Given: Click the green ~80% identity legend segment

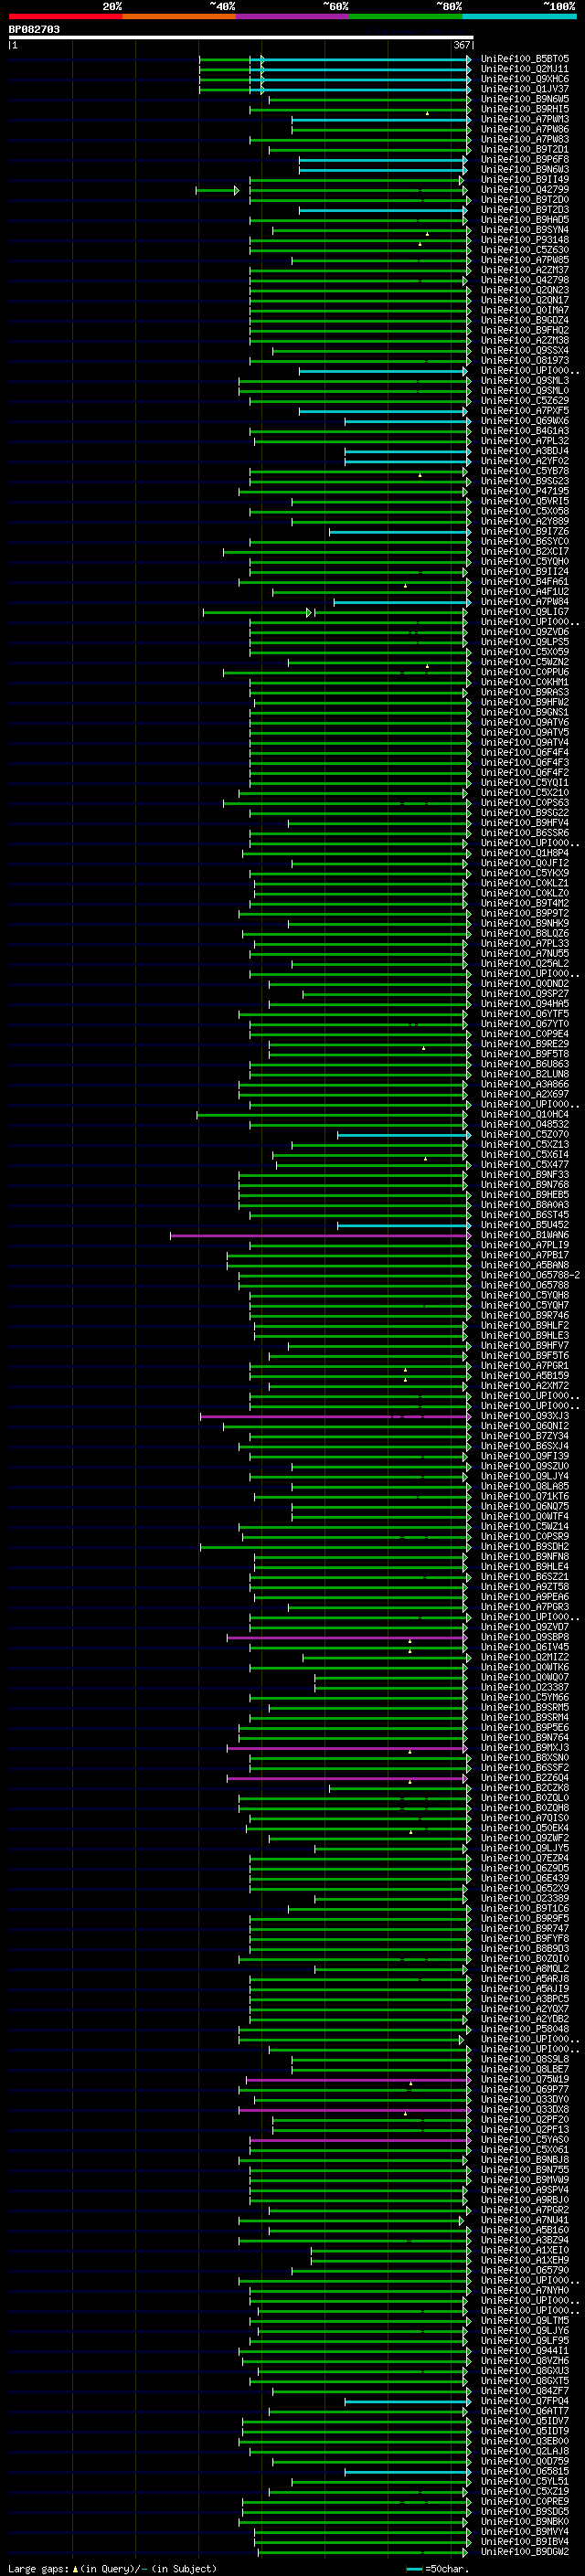Looking at the screenshot, I should click(406, 16).
